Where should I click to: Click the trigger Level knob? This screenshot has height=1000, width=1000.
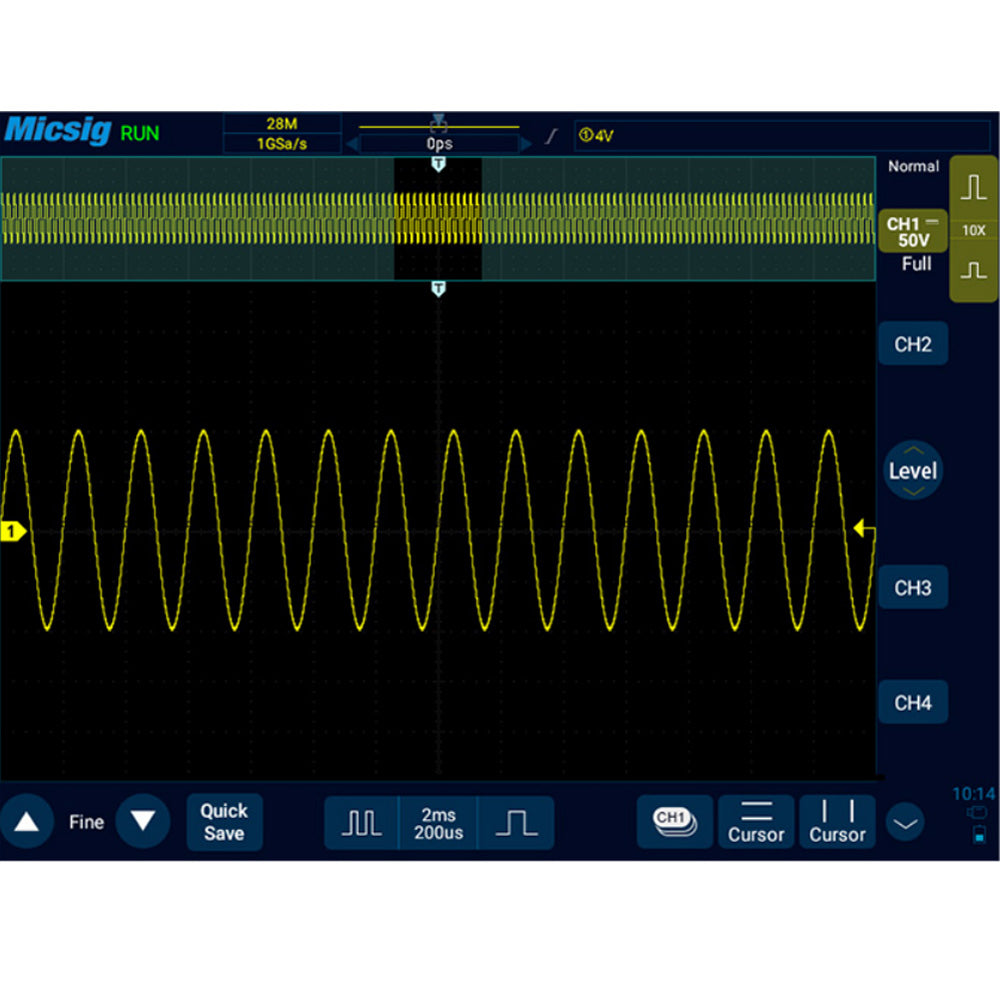(x=913, y=470)
